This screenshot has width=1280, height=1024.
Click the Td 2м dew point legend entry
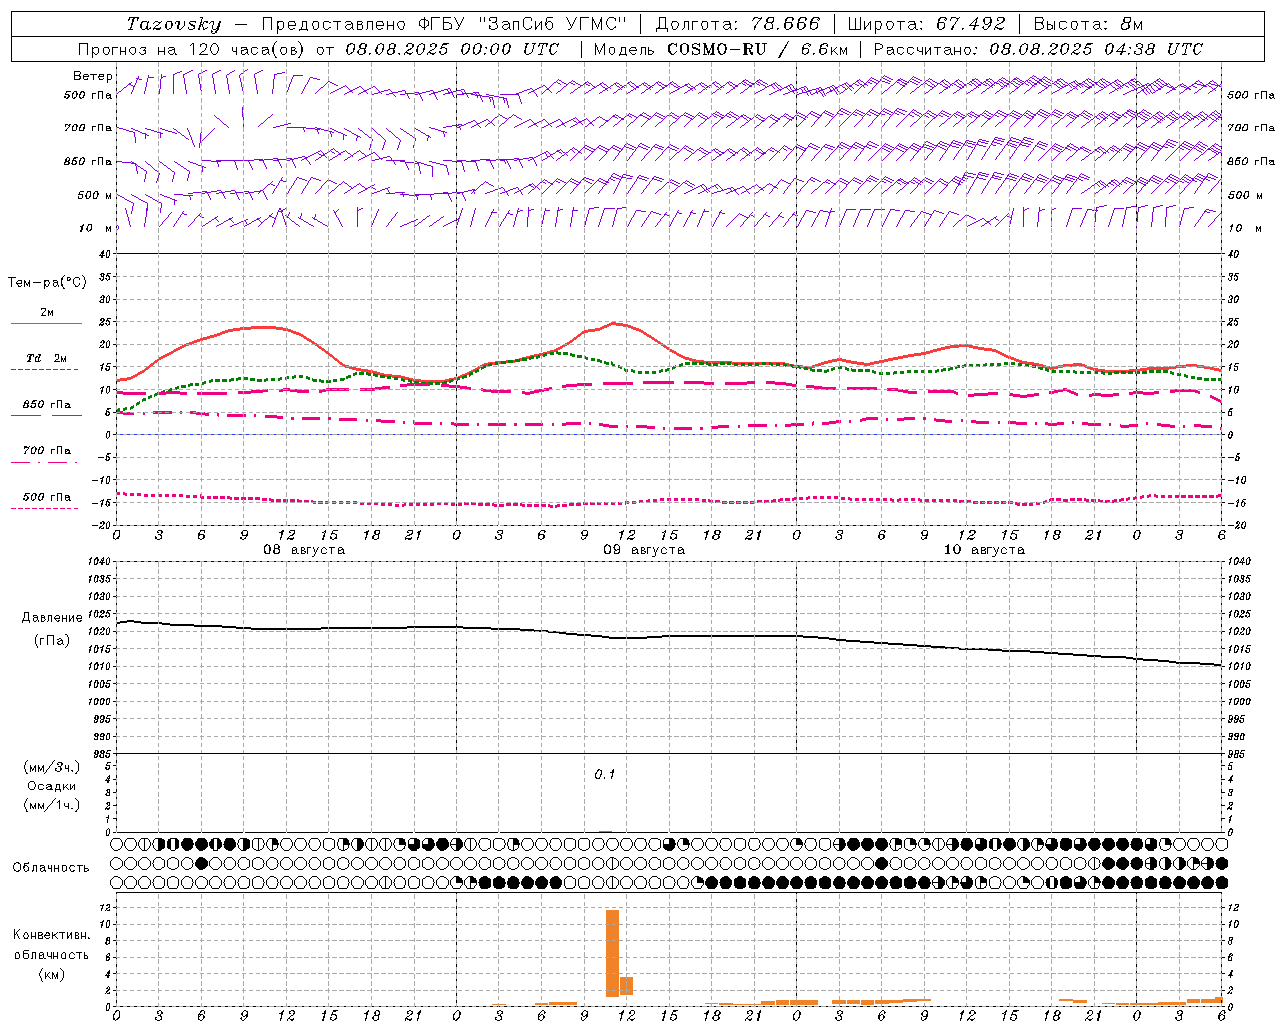pos(47,358)
